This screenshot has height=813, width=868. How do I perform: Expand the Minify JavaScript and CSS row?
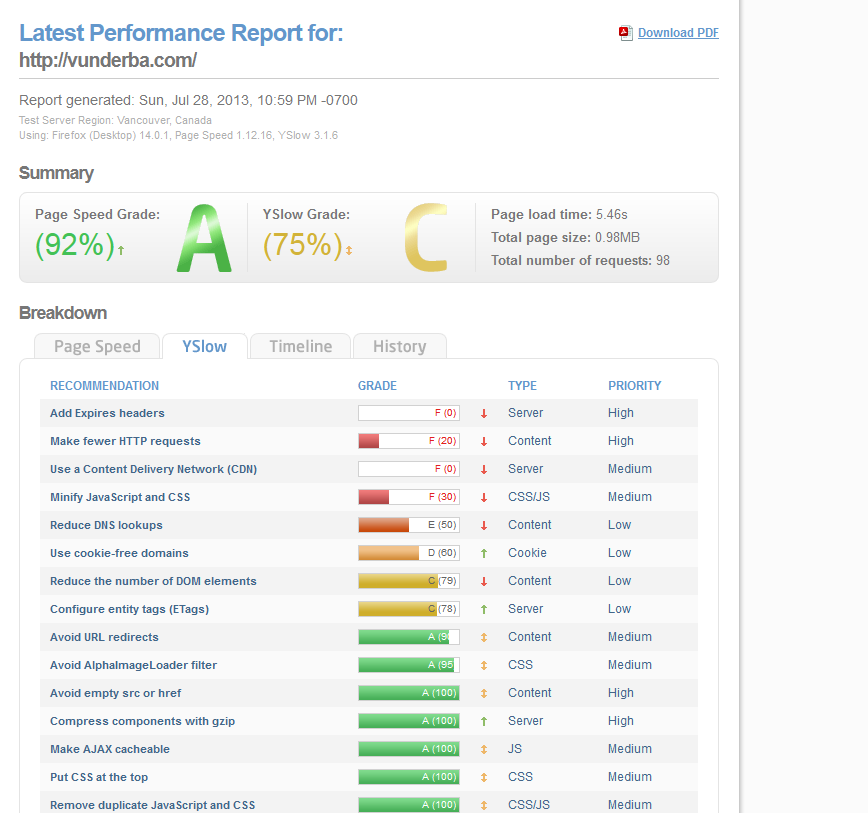point(120,497)
